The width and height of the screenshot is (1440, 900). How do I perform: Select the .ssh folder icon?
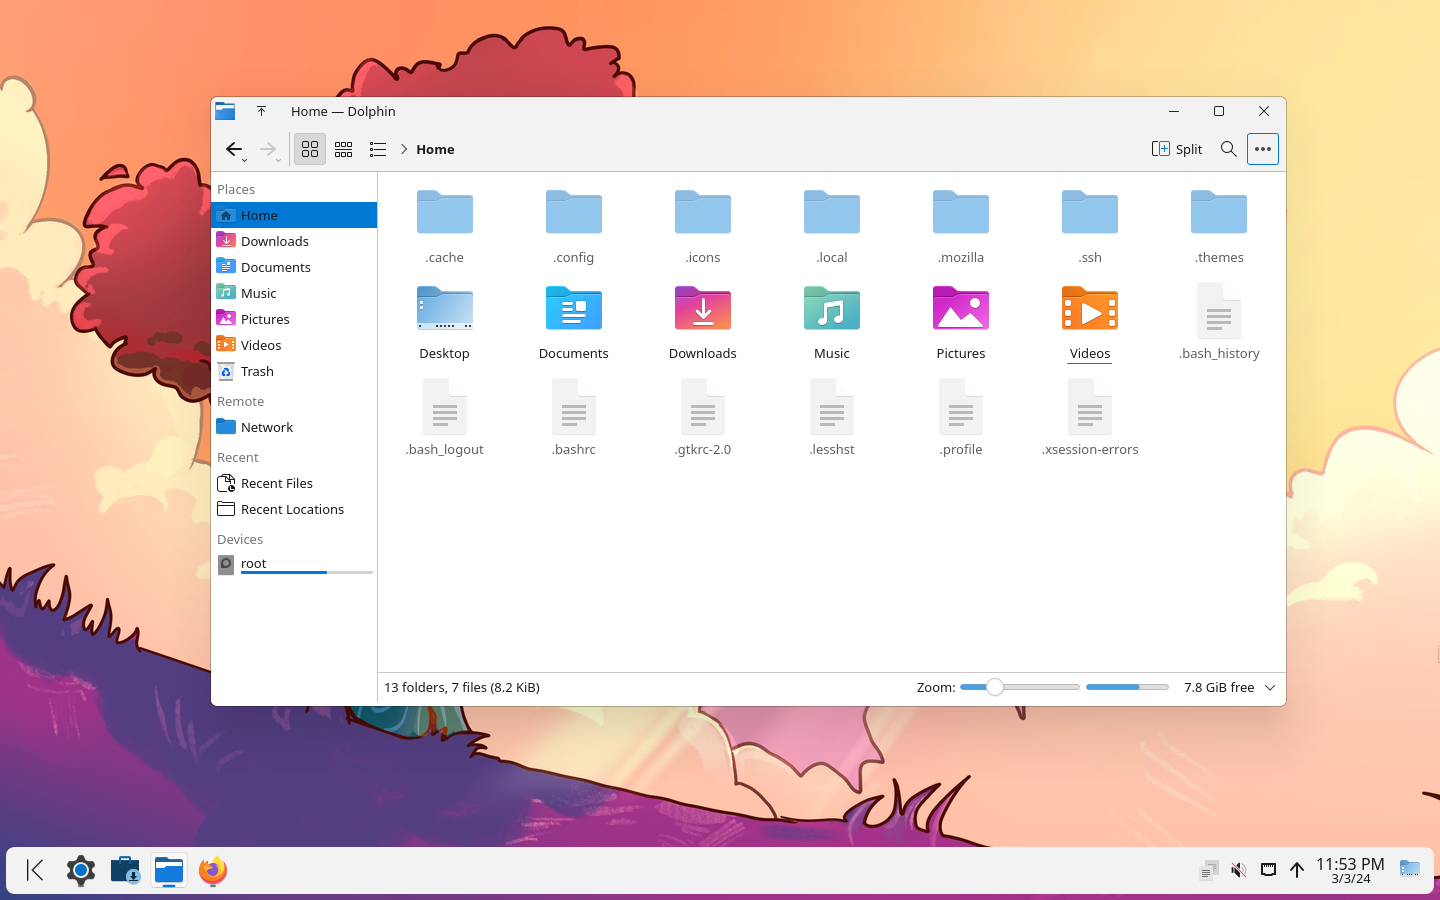[1089, 212]
